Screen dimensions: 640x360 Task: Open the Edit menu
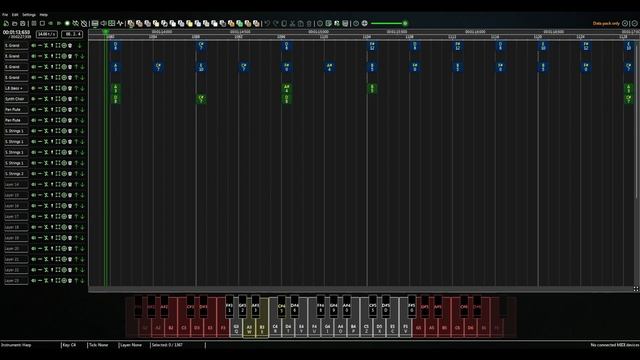click(15, 15)
